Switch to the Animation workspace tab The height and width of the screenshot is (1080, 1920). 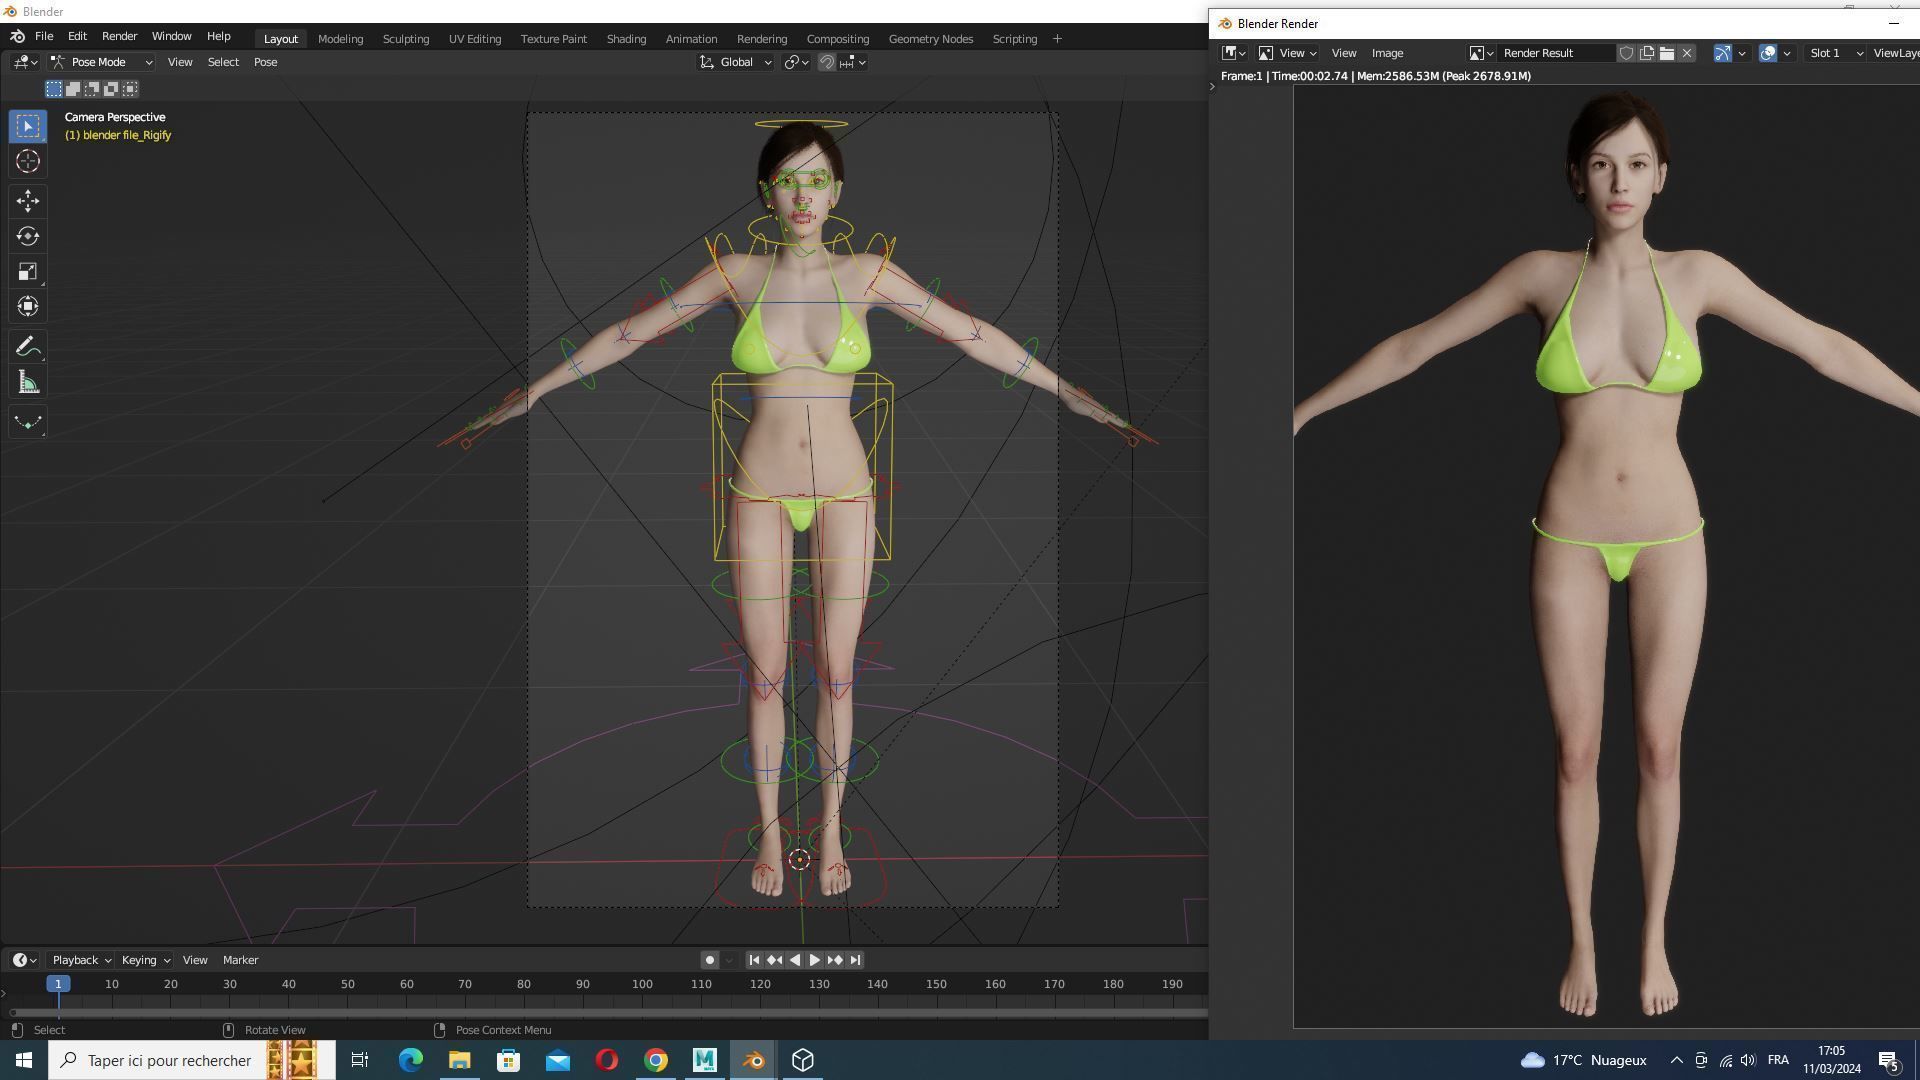point(691,39)
